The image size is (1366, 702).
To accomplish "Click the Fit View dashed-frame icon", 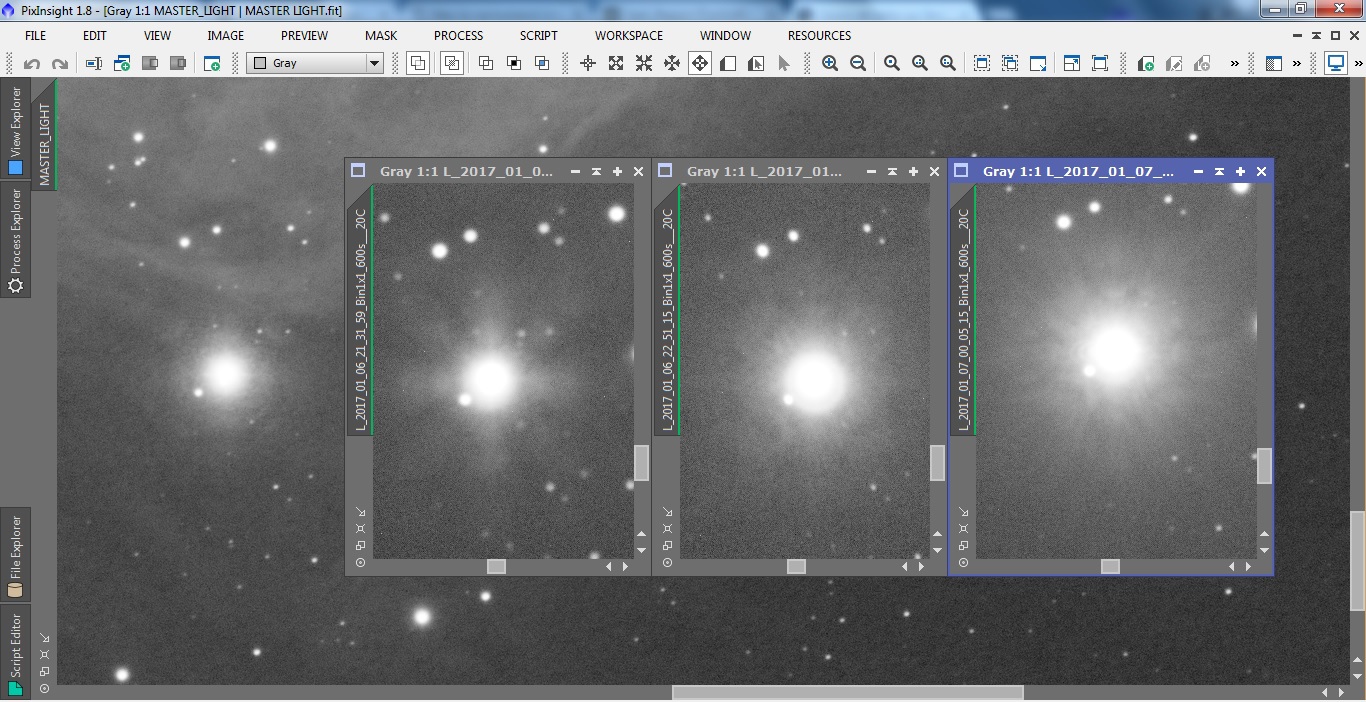I will pyautogui.click(x=982, y=63).
